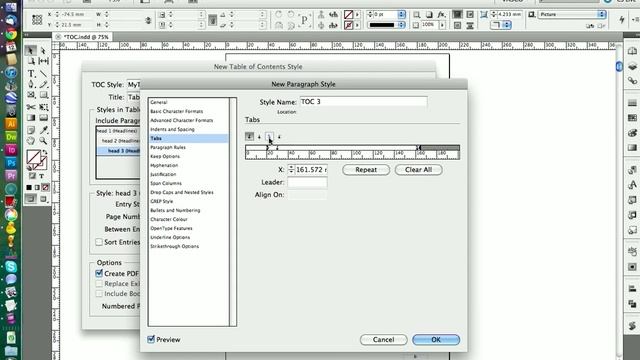Viewport: 640px width, 360px height.
Task: Open the effects fx button in control bar
Action: [441, 14]
